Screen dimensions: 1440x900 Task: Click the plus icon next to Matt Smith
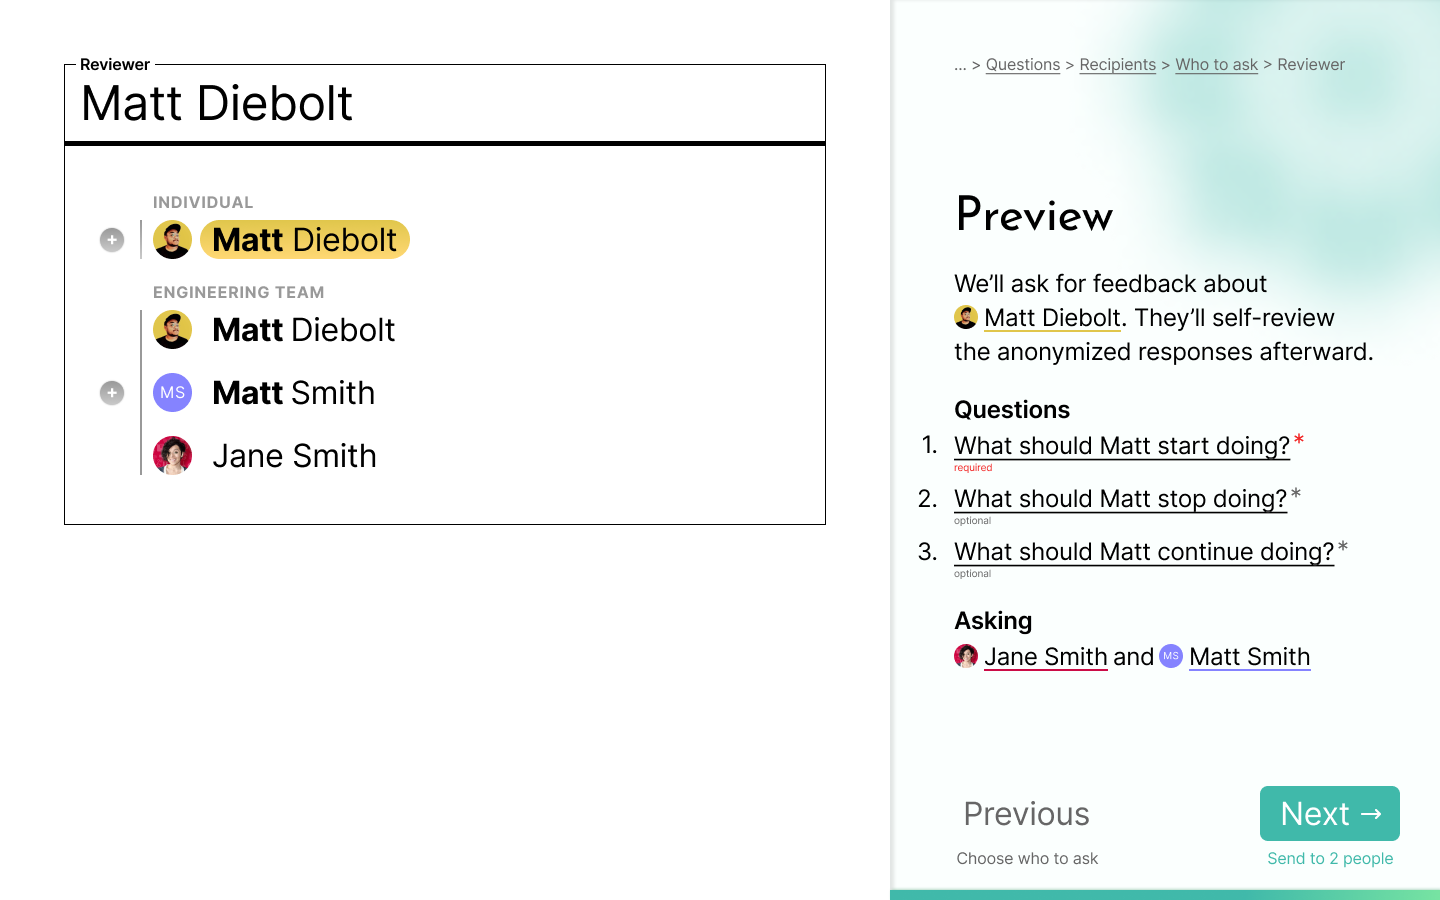(x=111, y=393)
